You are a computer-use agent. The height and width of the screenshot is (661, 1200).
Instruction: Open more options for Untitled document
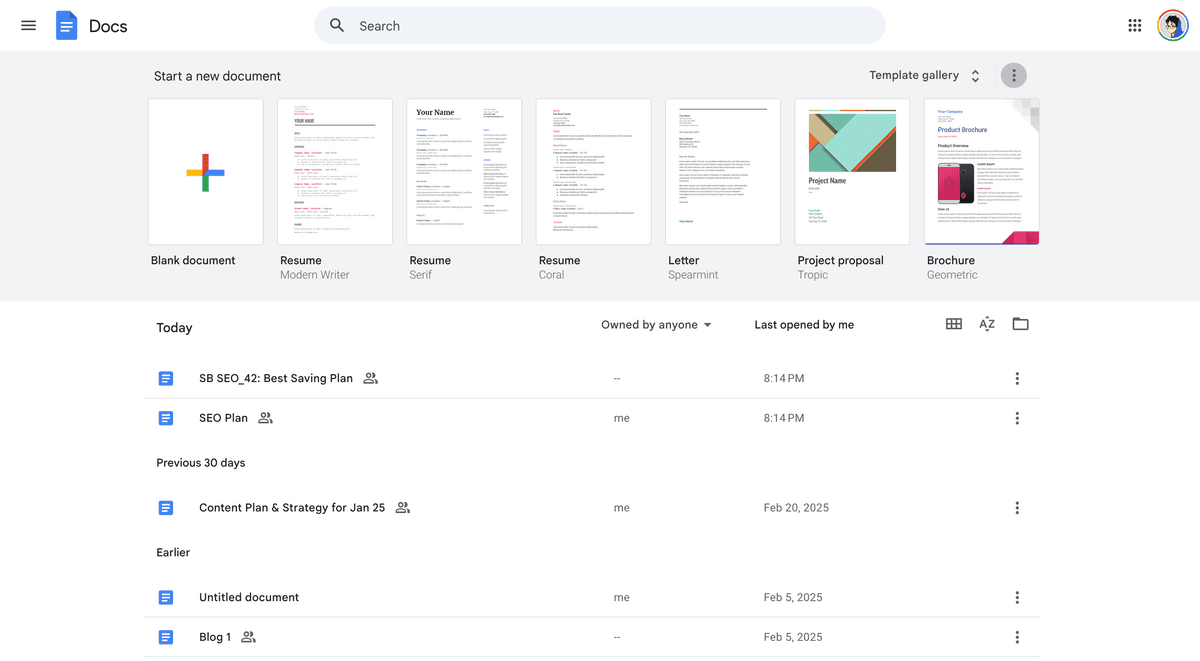(1017, 597)
